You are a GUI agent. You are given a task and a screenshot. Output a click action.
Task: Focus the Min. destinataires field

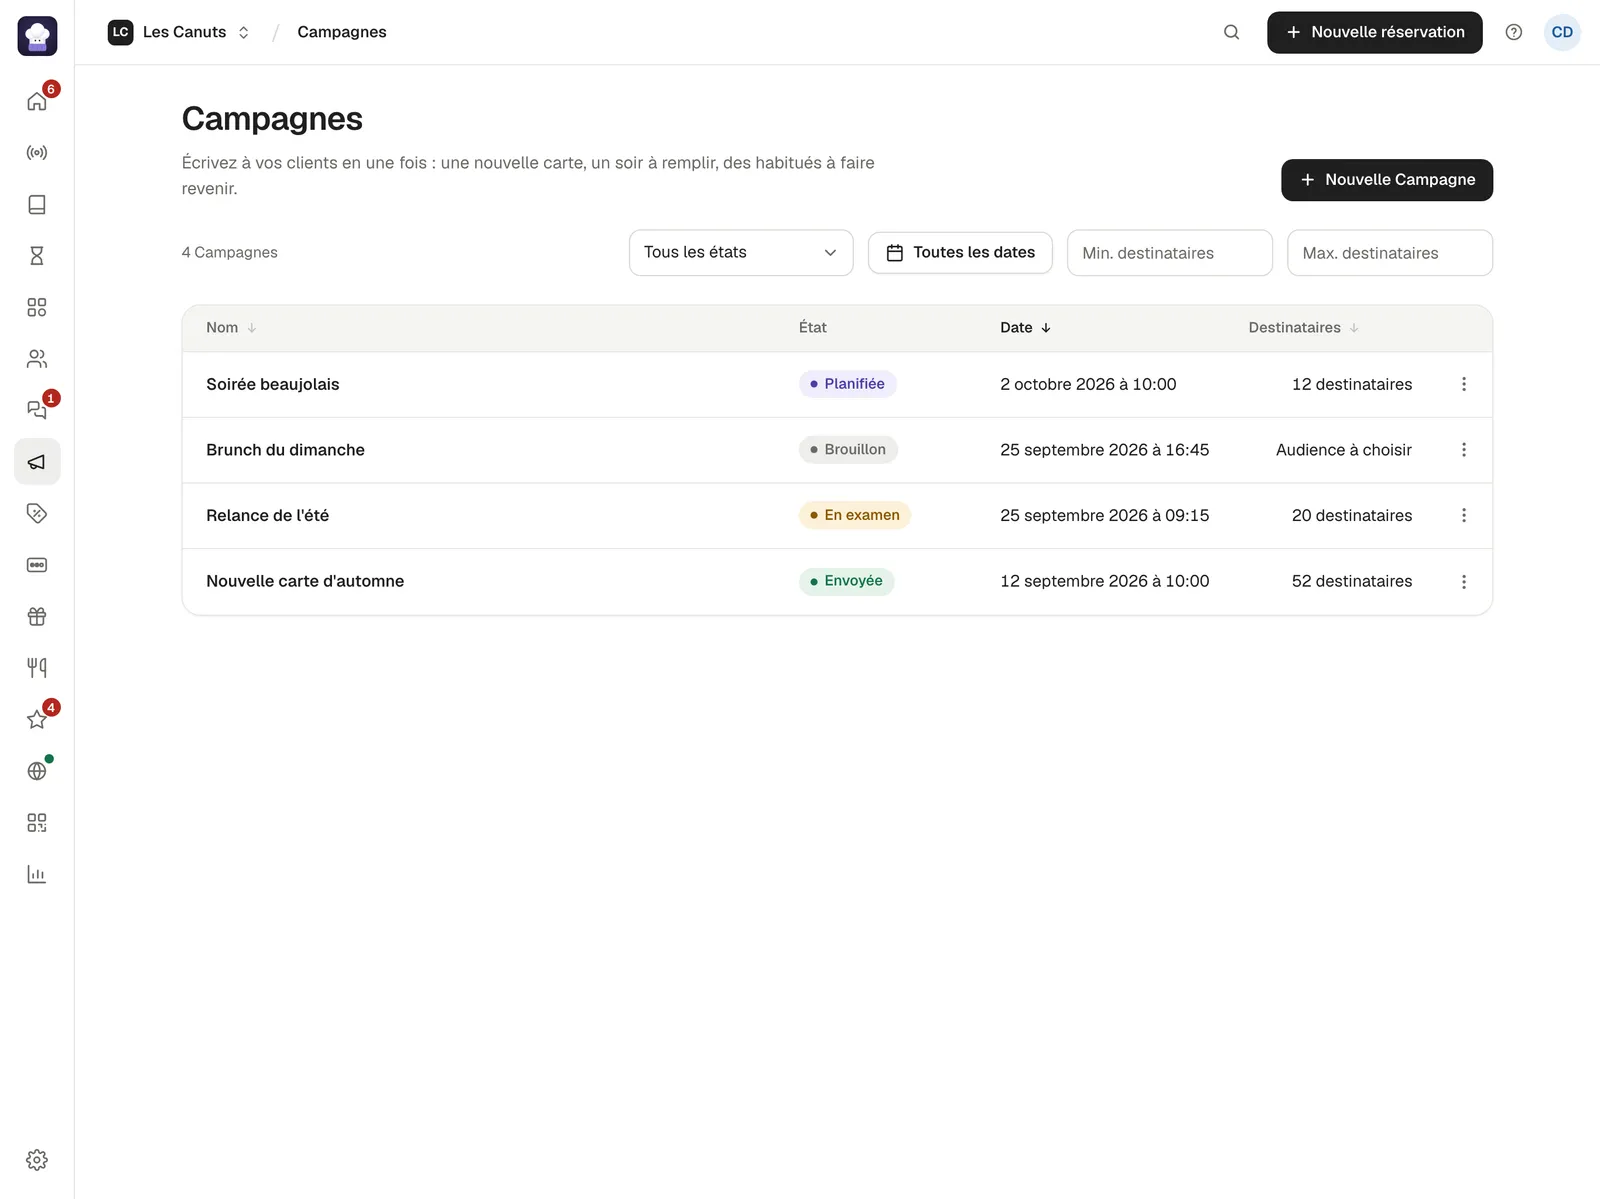1170,253
